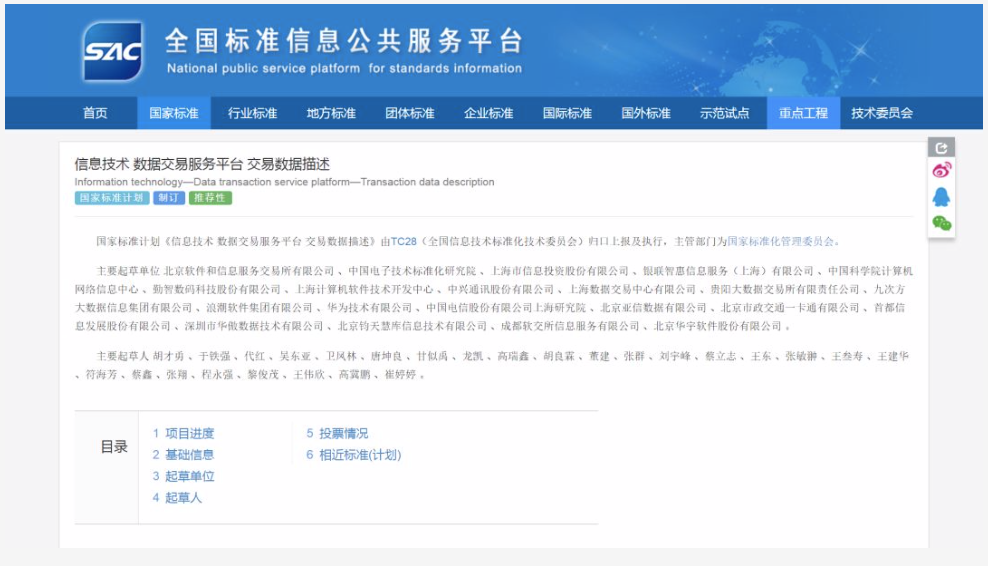Share page via WeChat icon
988x566 pixels.
(x=941, y=223)
